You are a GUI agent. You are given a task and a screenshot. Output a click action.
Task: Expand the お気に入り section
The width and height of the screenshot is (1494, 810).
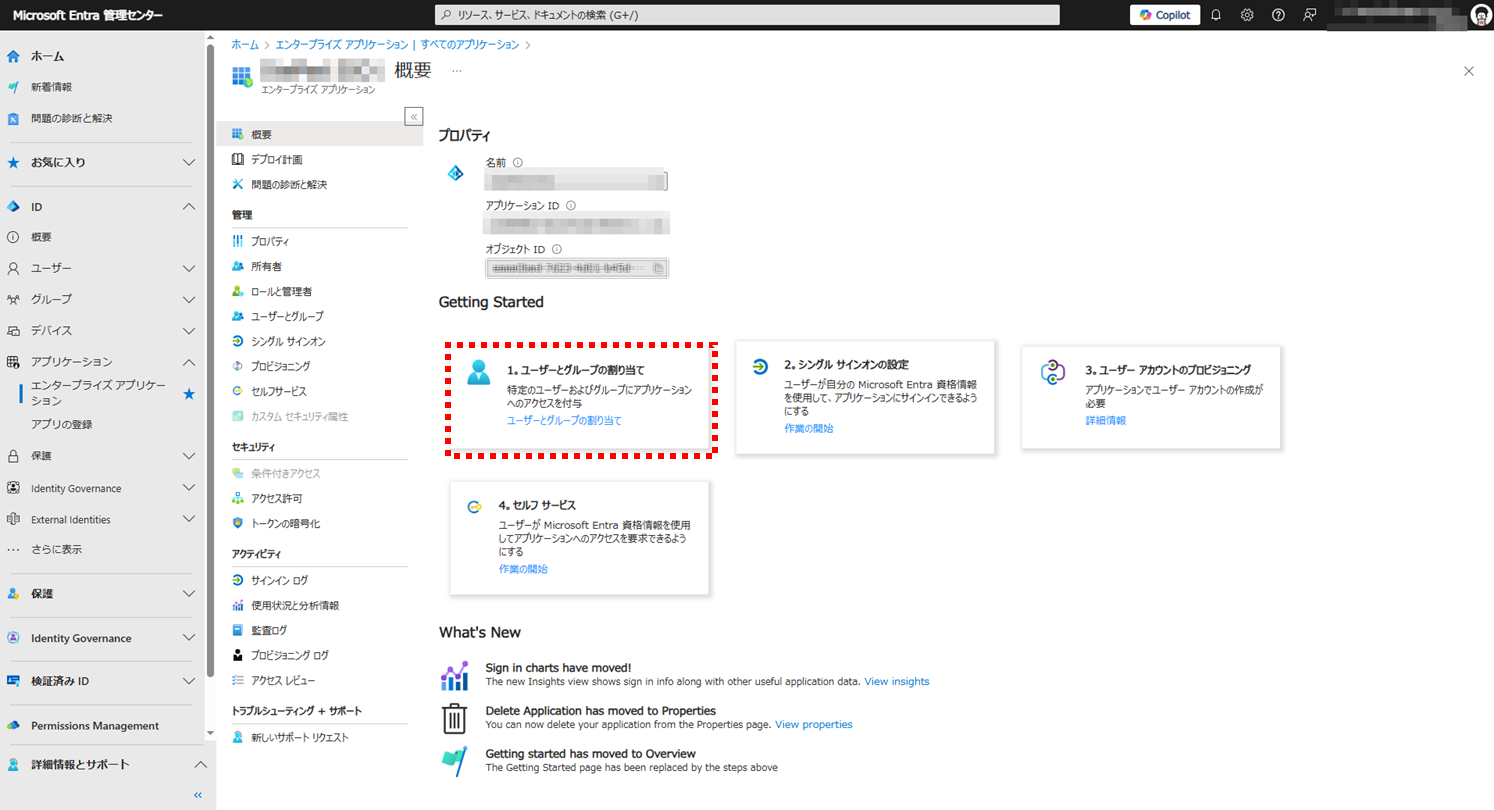click(189, 162)
